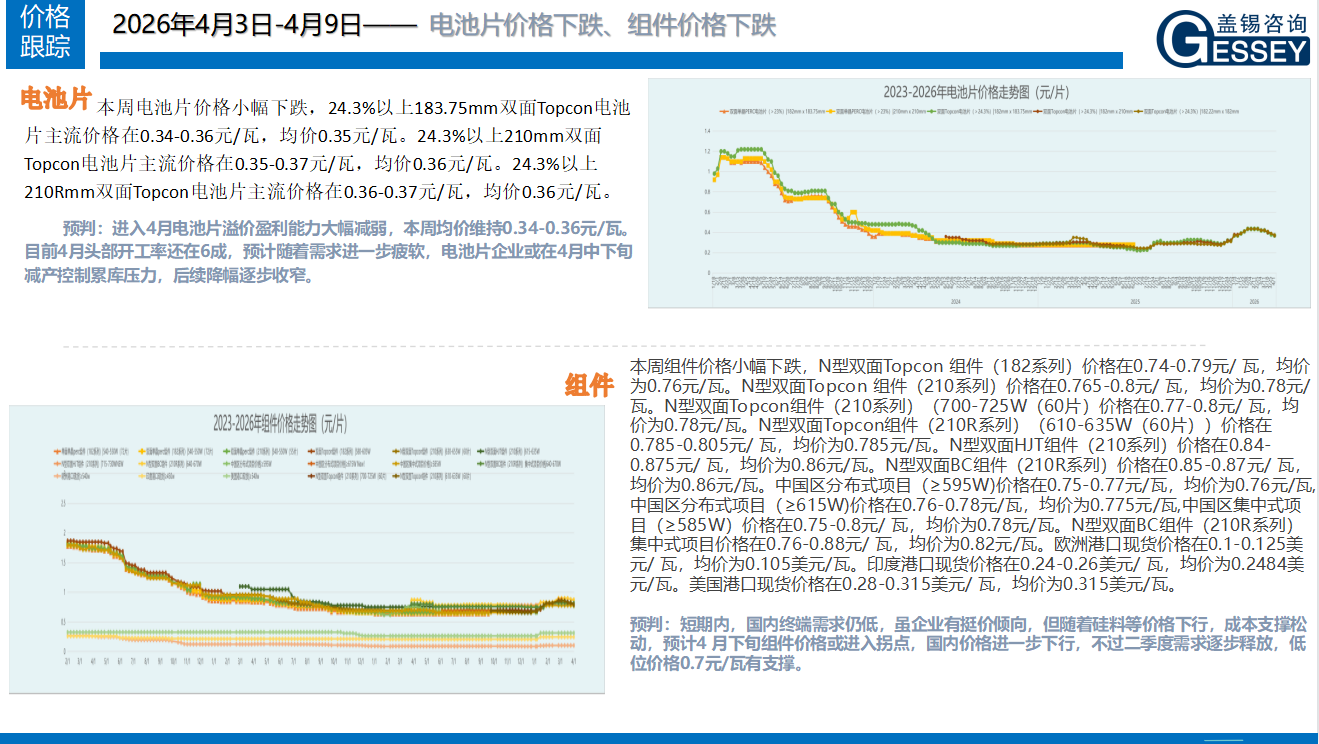The image size is (1319, 744).
Task: Click the 2023-2026年电池片价格走势图 chart title
Action: click(979, 91)
